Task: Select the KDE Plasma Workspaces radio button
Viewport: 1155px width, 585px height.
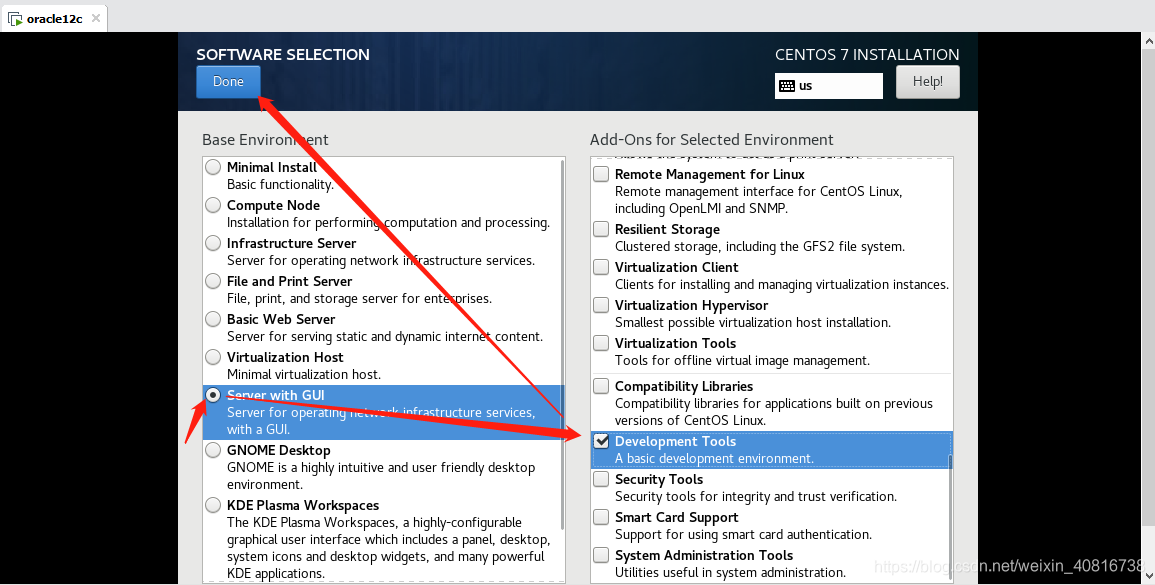Action: point(213,505)
